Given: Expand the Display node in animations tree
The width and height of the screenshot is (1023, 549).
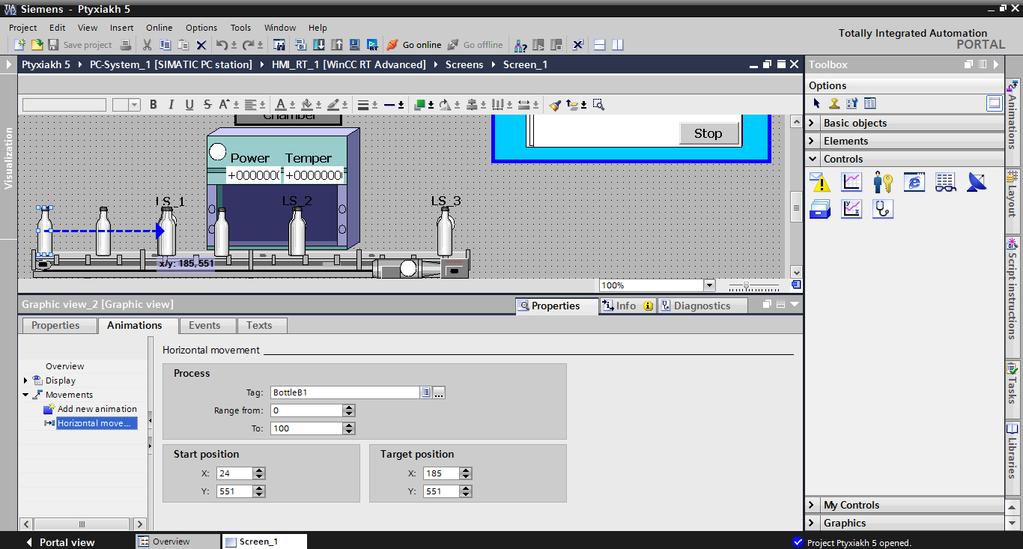Looking at the screenshot, I should 25,381.
